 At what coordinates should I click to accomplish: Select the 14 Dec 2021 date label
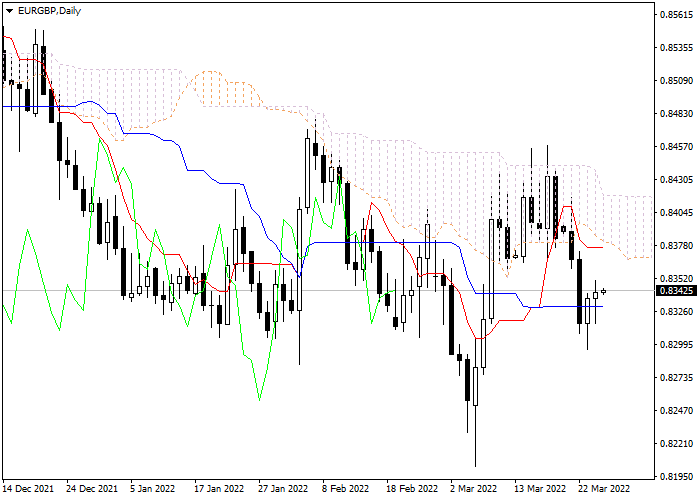pyautogui.click(x=28, y=488)
